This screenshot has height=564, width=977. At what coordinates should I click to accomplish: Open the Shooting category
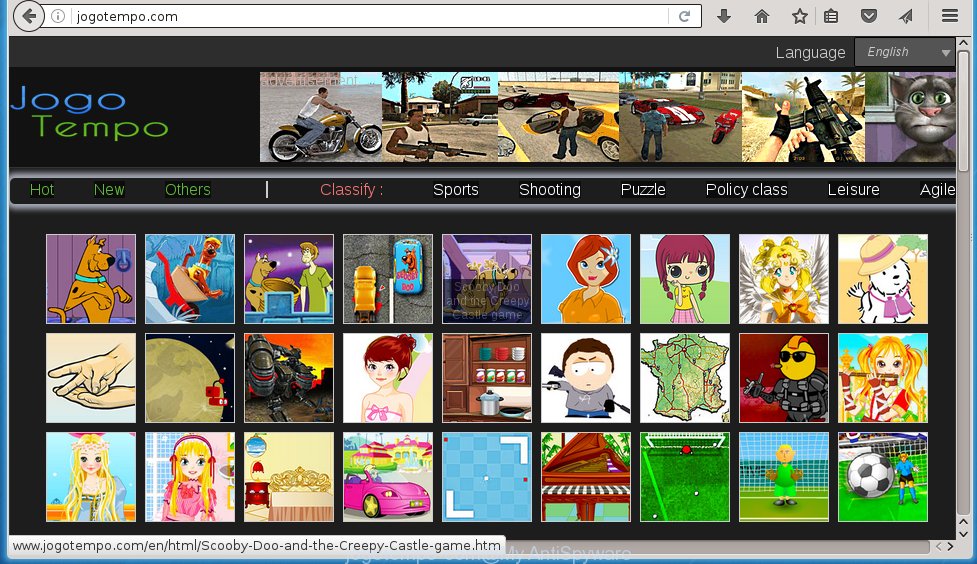click(550, 189)
